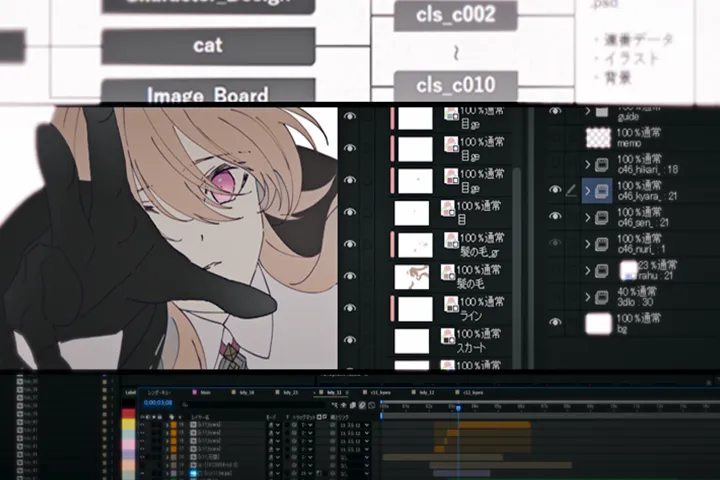Expand the o46_nuri folder
720x480 pixels.
[588, 244]
